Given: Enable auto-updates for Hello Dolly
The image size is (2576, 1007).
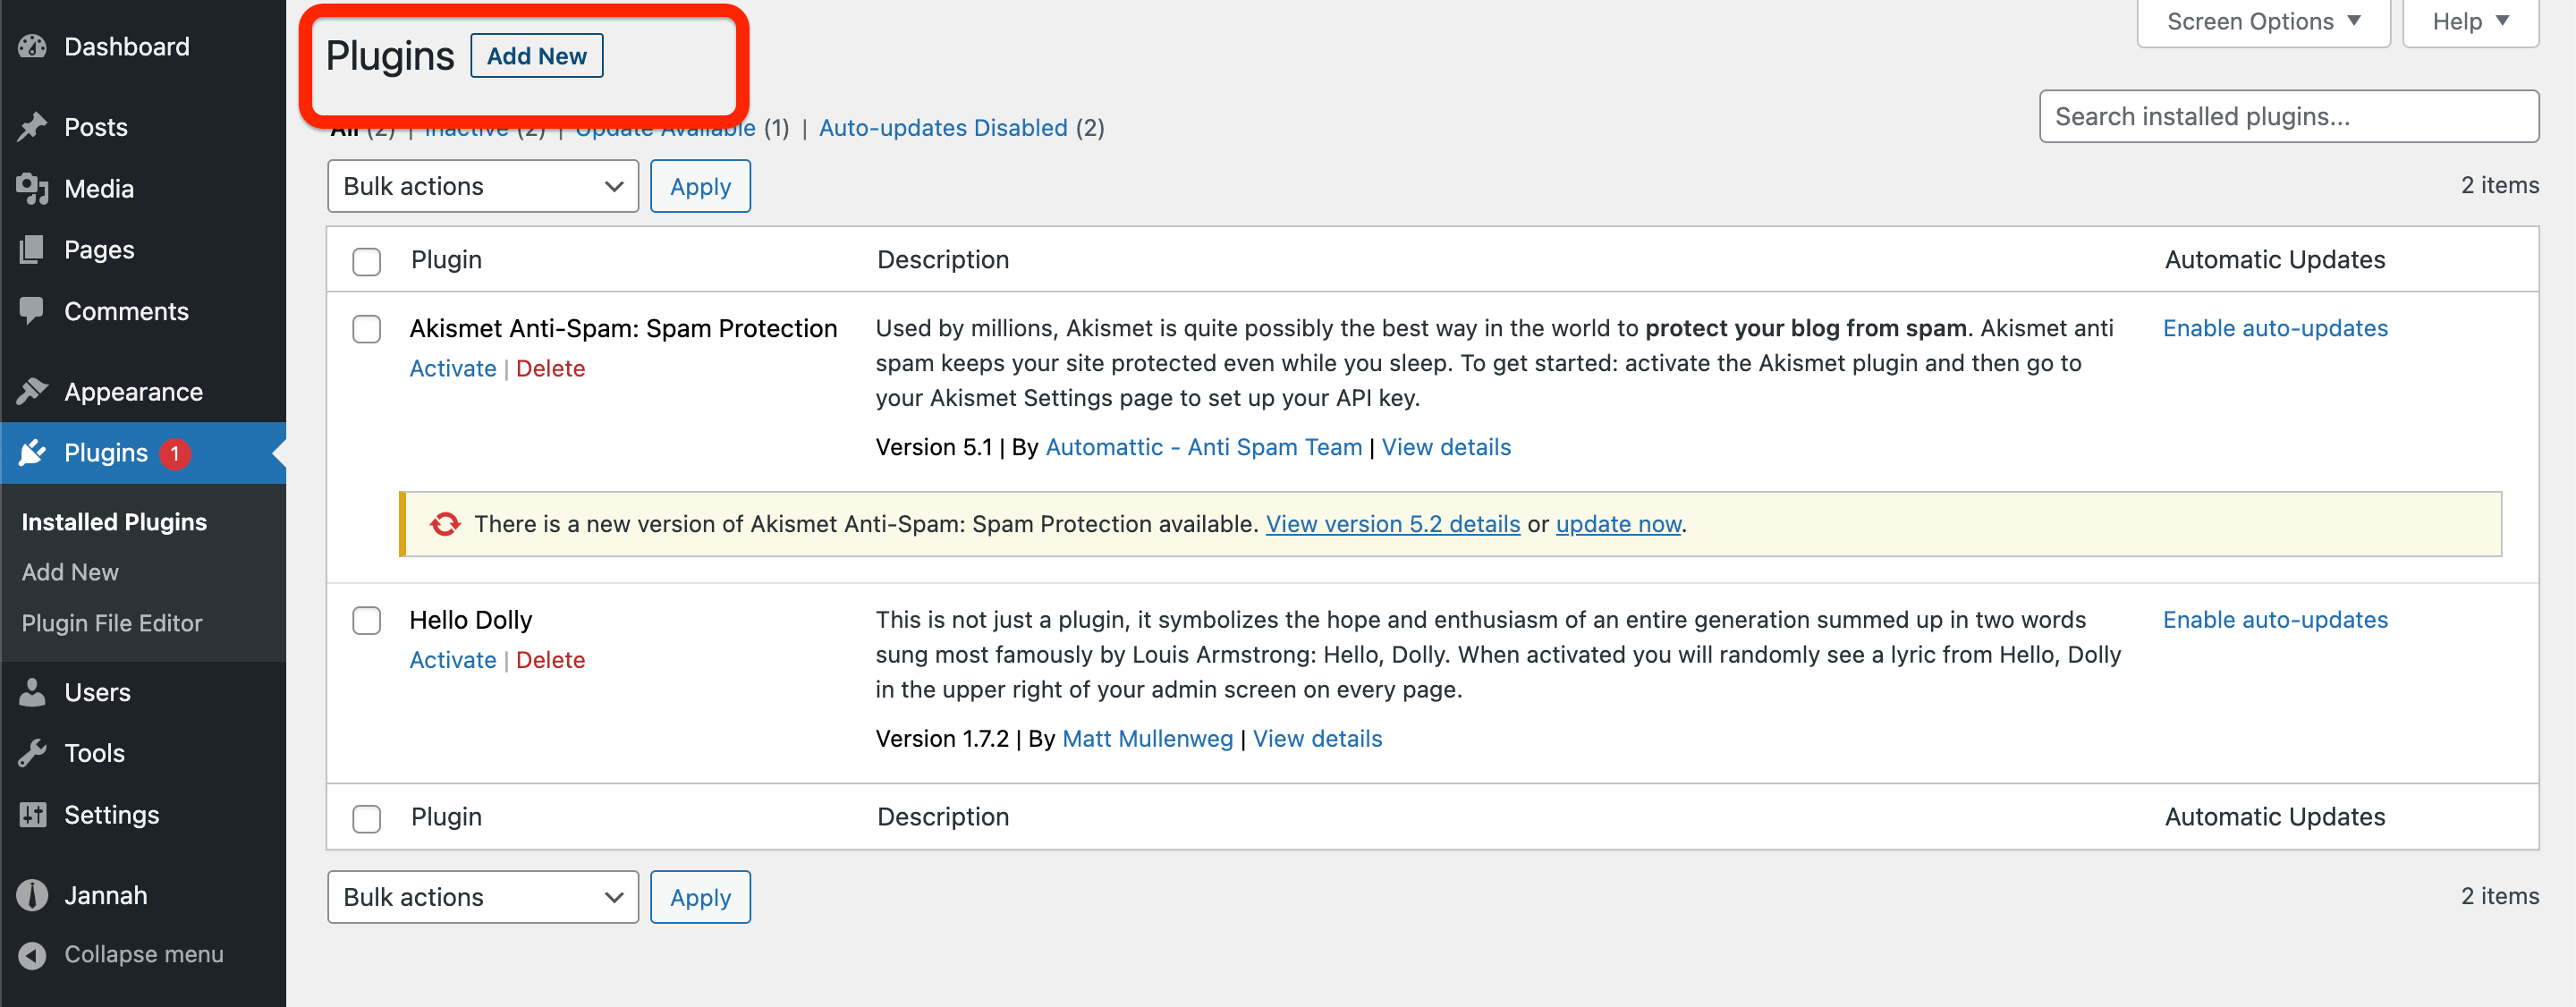Looking at the screenshot, I should 2274,620.
